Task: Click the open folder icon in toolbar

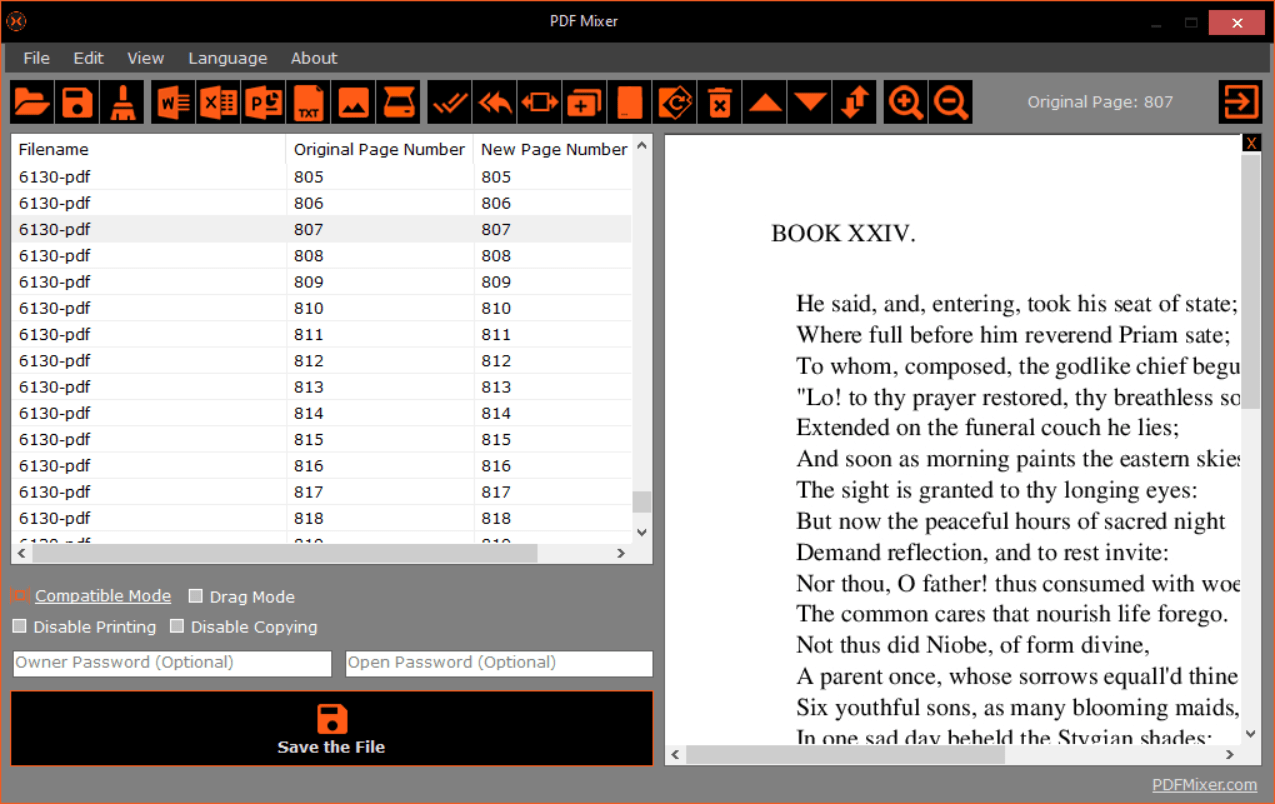Action: 31,102
